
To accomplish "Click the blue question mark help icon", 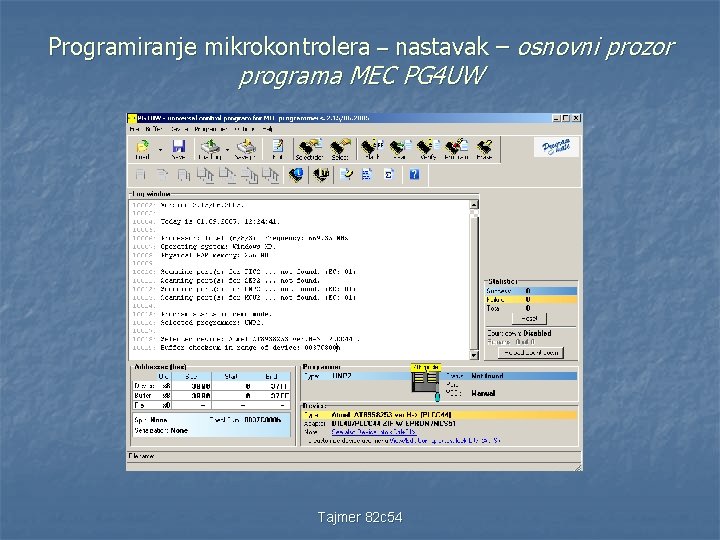I will point(414,174).
